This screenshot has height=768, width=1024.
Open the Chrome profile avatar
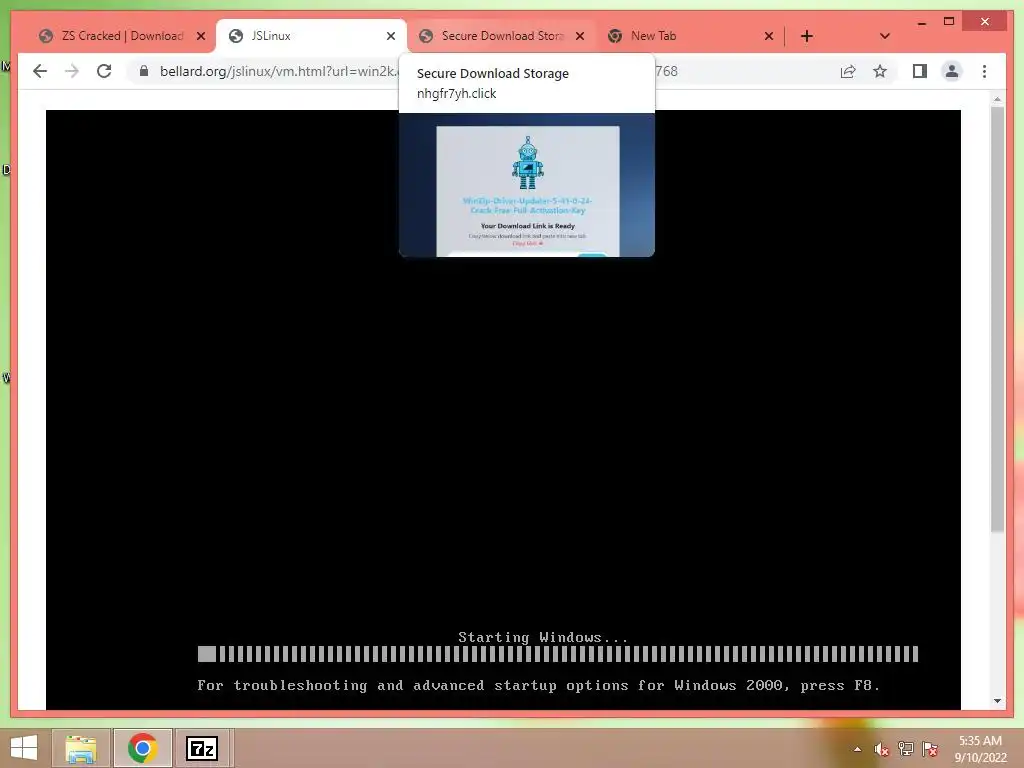[952, 71]
